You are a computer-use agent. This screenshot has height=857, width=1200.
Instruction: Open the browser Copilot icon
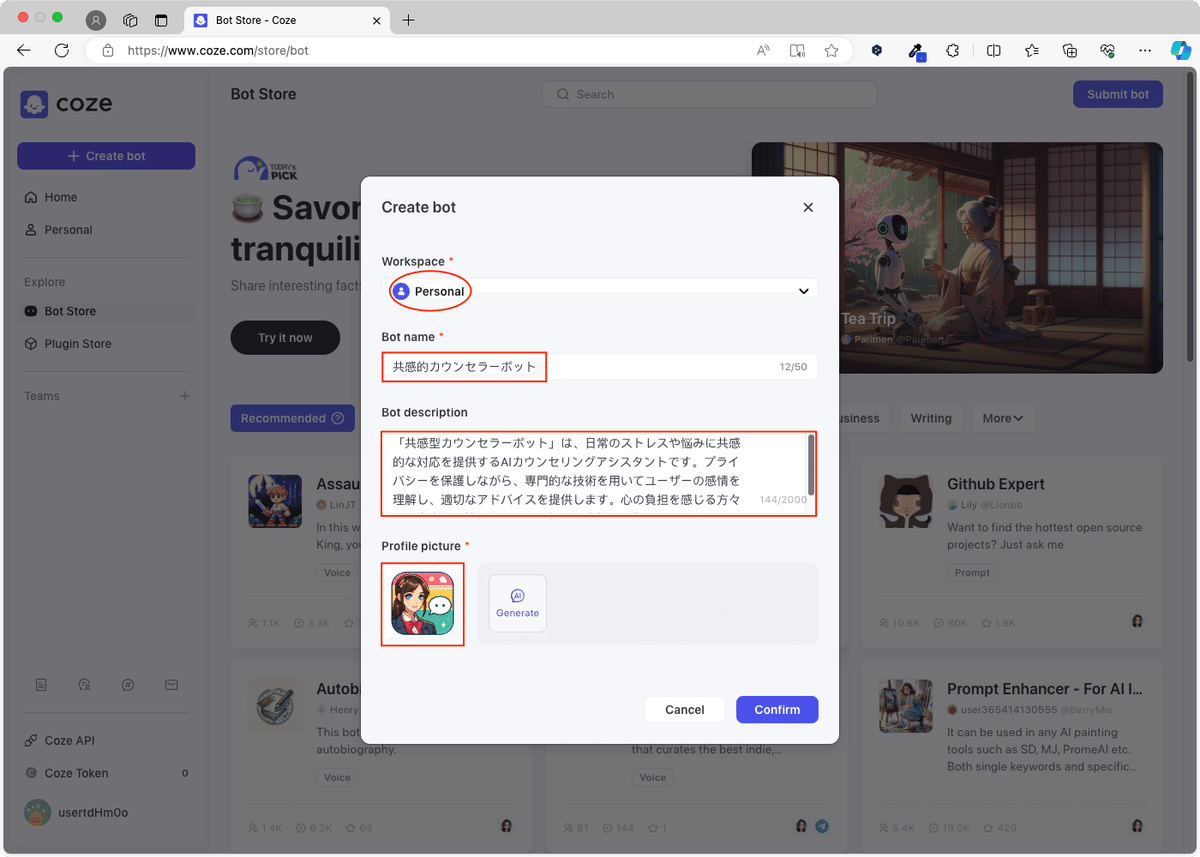[x=1181, y=50]
